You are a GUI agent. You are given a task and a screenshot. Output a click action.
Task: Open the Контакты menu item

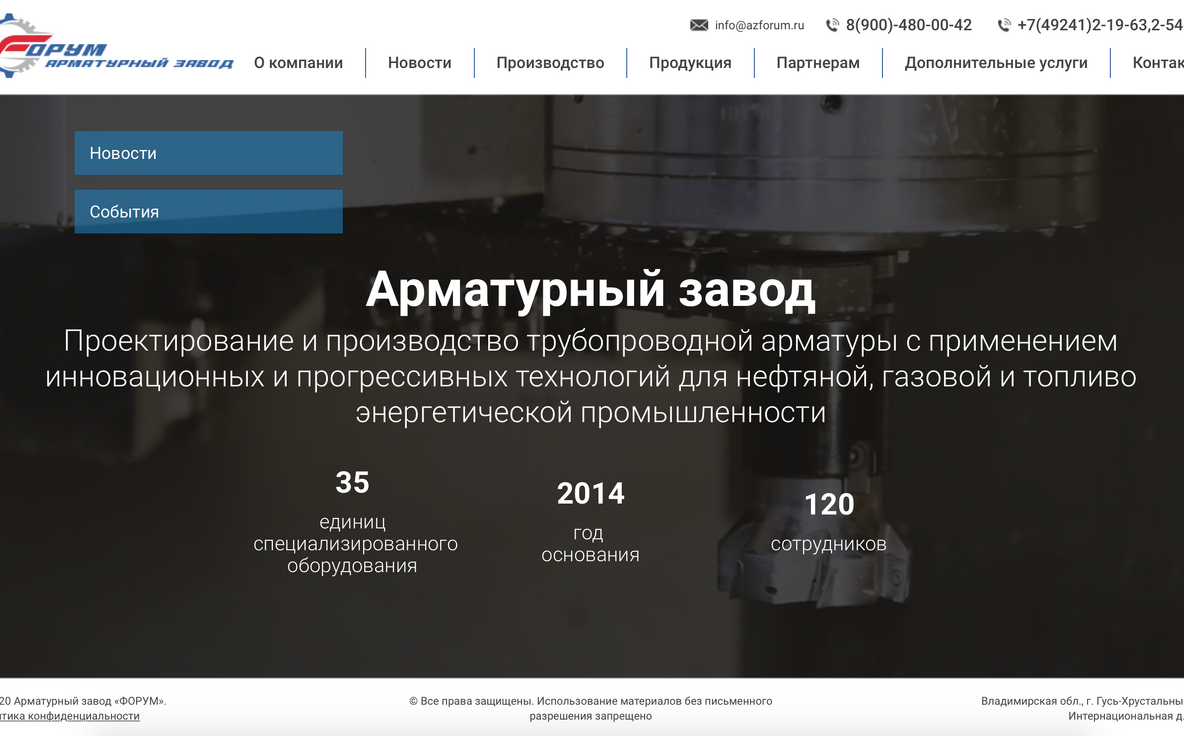[1158, 63]
